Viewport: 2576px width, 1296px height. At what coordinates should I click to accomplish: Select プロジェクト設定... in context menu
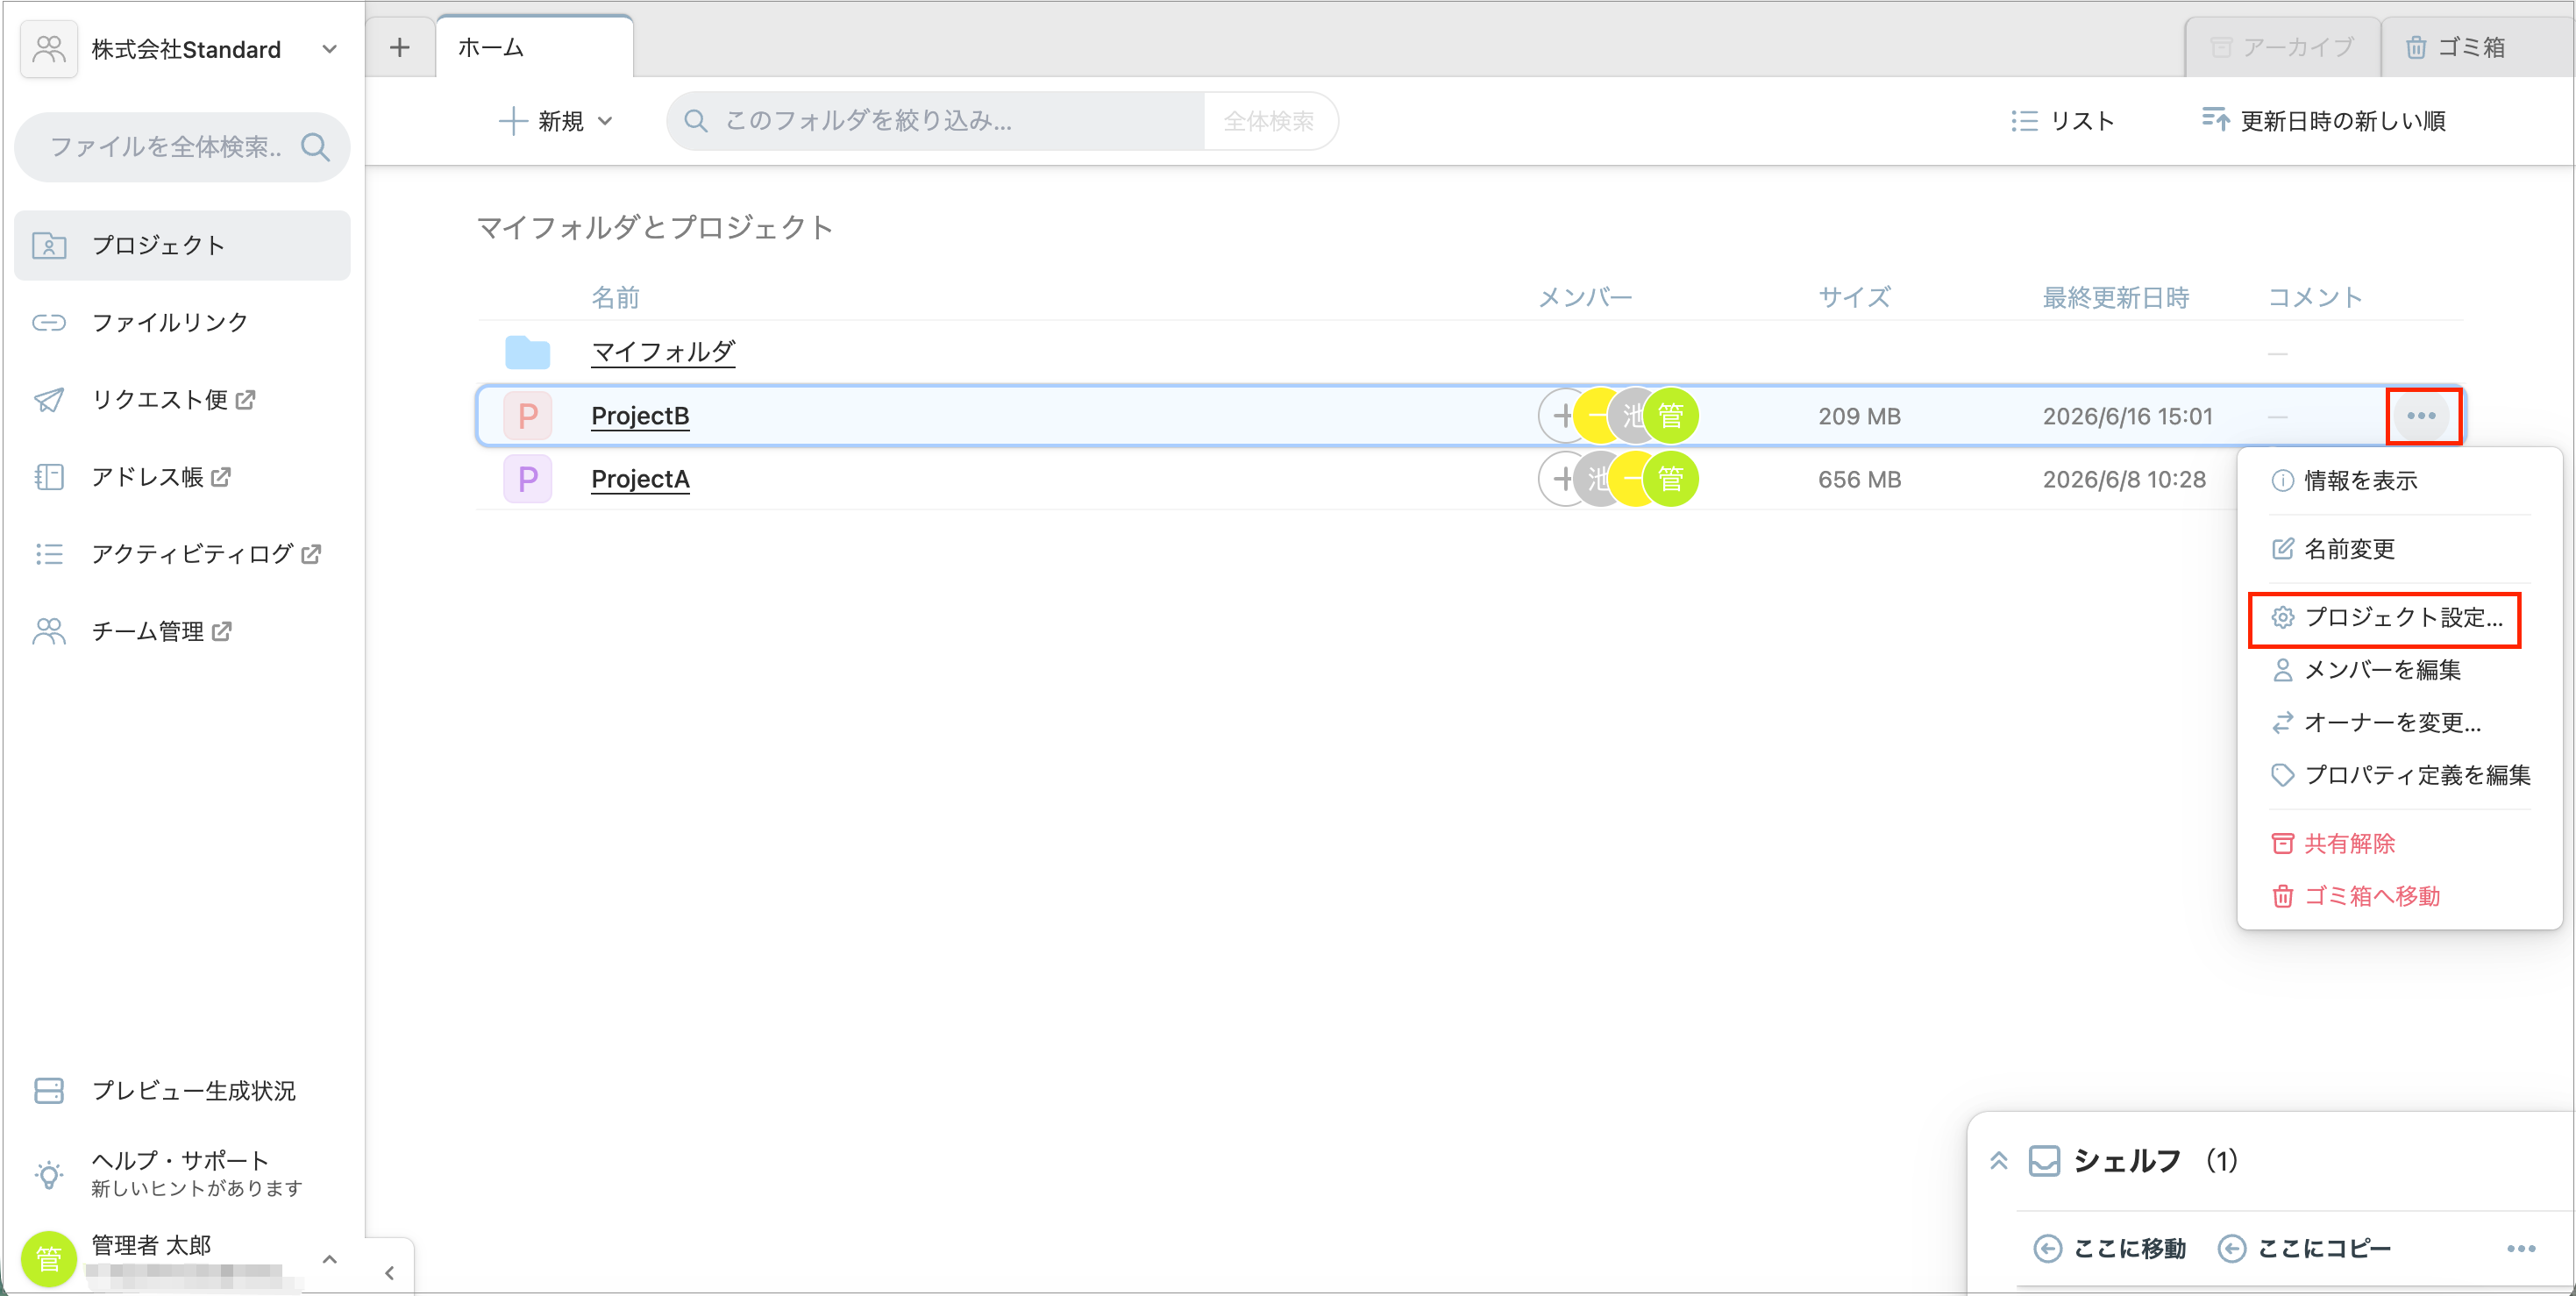coord(2386,618)
